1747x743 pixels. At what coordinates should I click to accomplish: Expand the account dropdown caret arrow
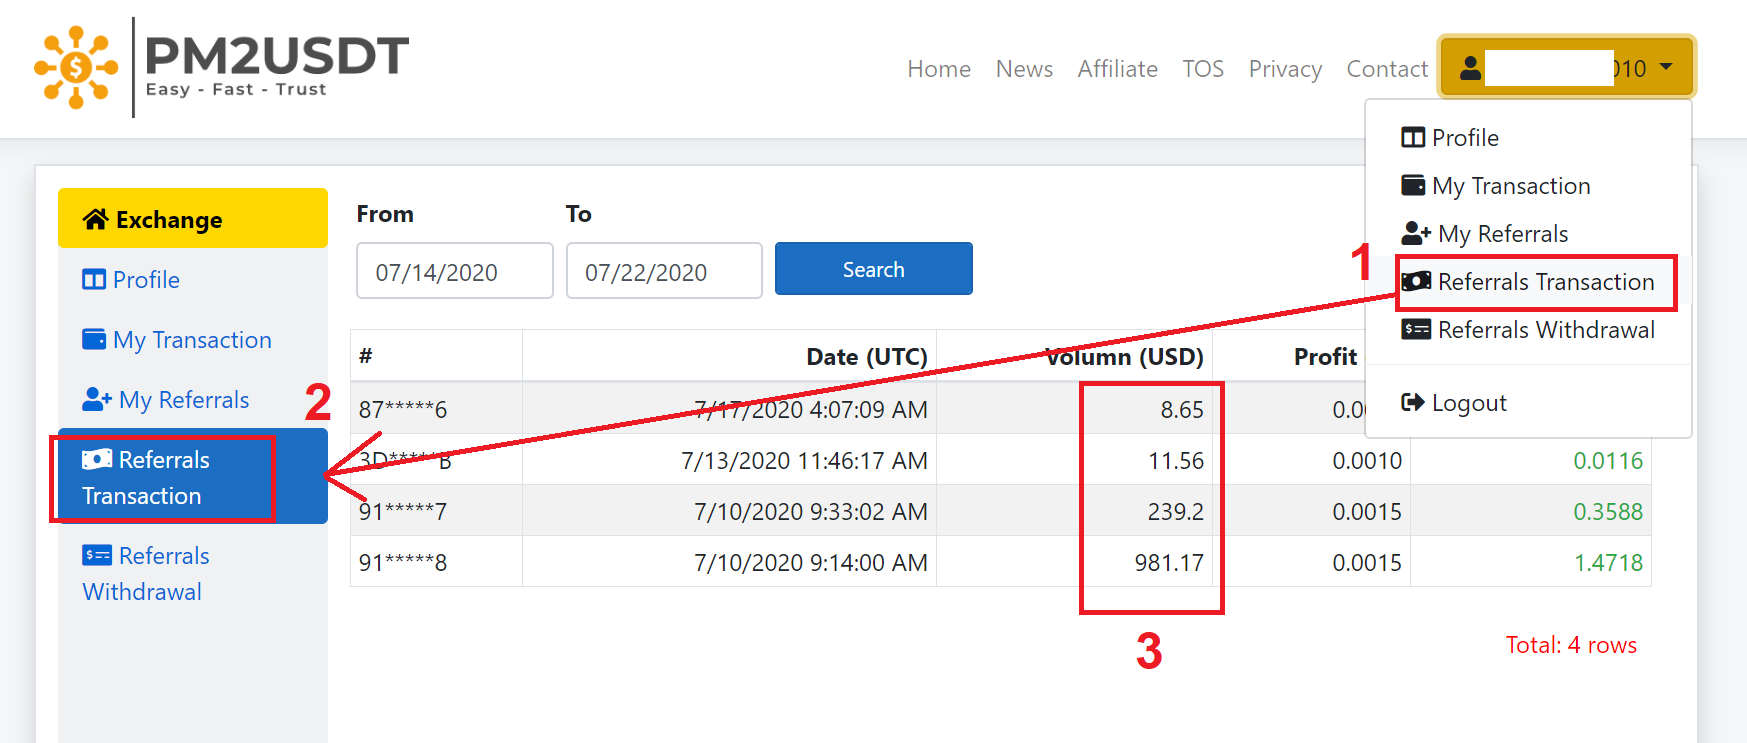tap(1666, 67)
